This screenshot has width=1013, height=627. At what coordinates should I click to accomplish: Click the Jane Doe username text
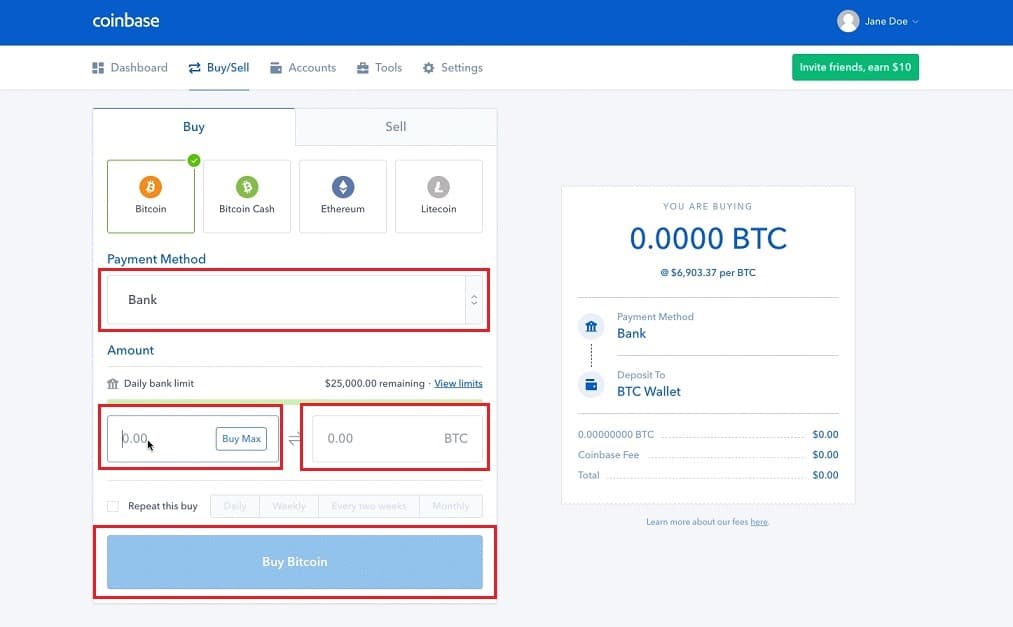(886, 21)
